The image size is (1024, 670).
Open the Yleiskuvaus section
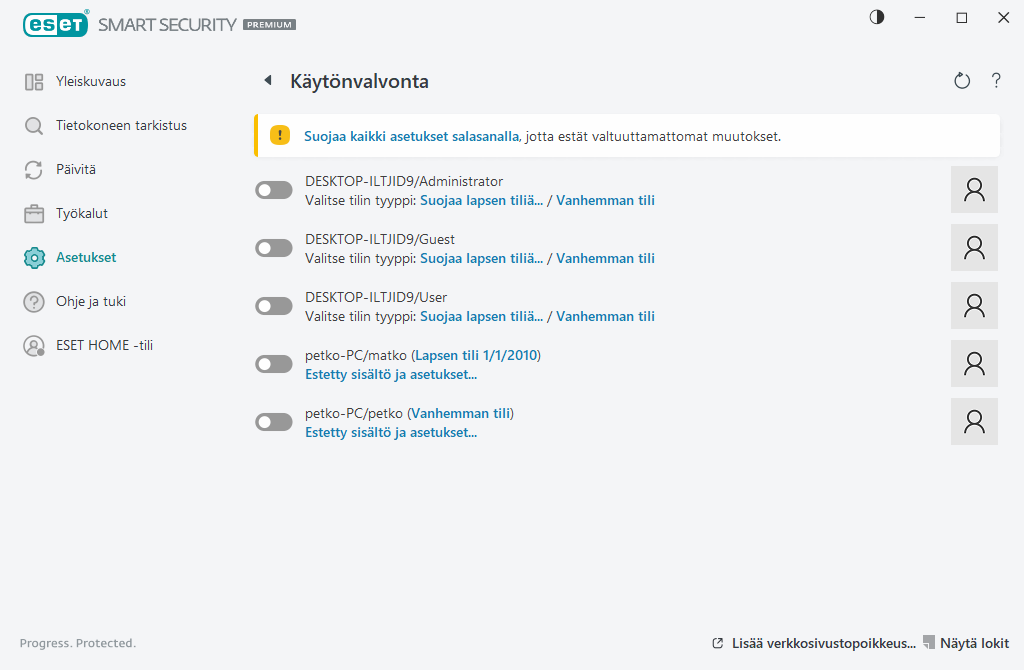pyautogui.click(x=90, y=82)
